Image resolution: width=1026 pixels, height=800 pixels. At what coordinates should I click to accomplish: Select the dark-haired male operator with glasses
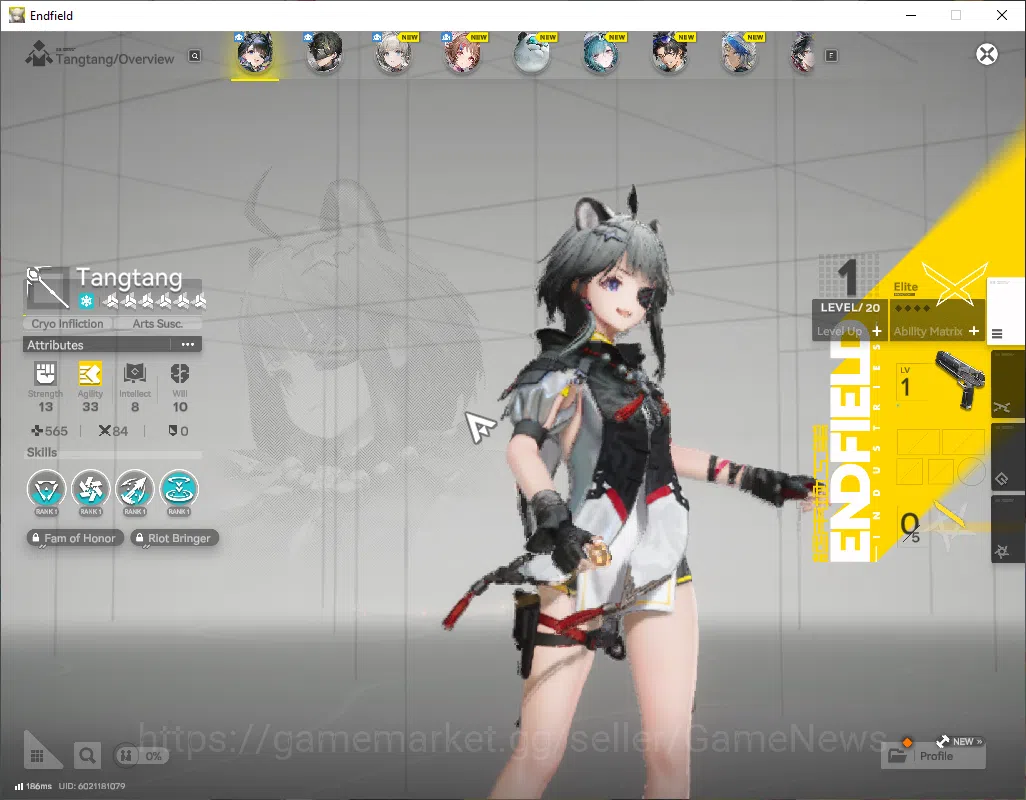click(671, 52)
